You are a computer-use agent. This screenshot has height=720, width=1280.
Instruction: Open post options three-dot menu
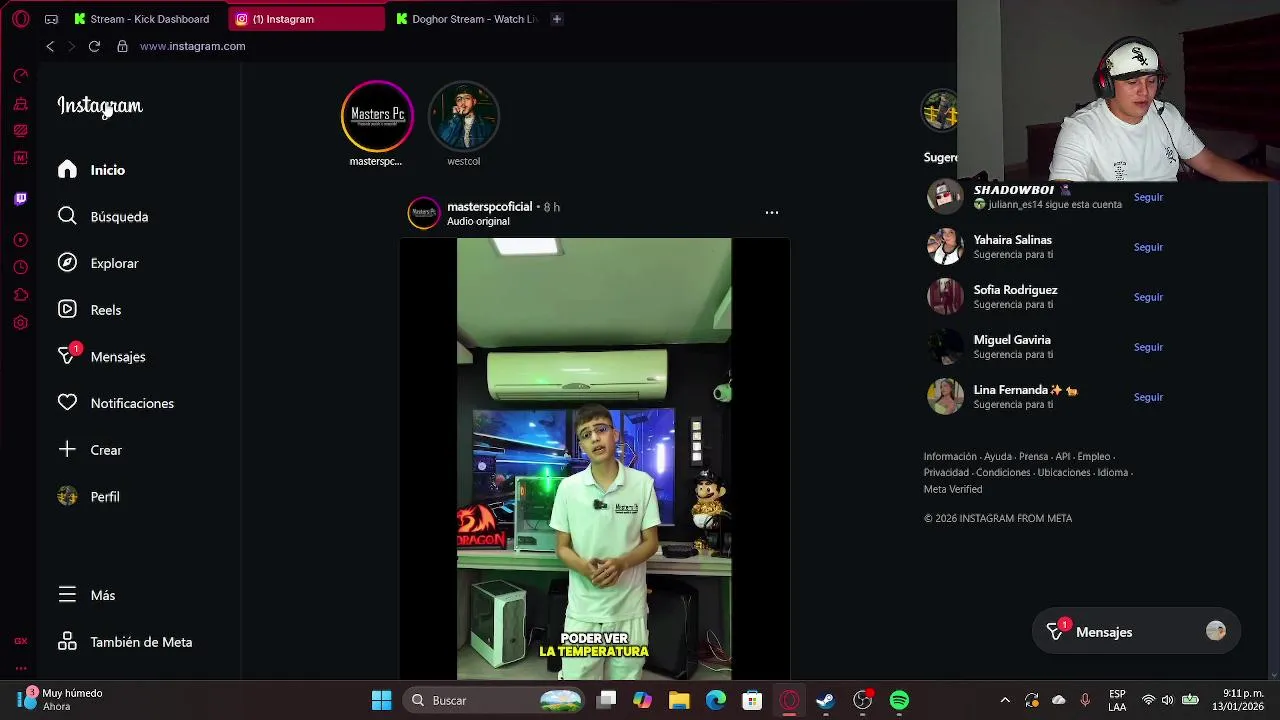point(771,213)
